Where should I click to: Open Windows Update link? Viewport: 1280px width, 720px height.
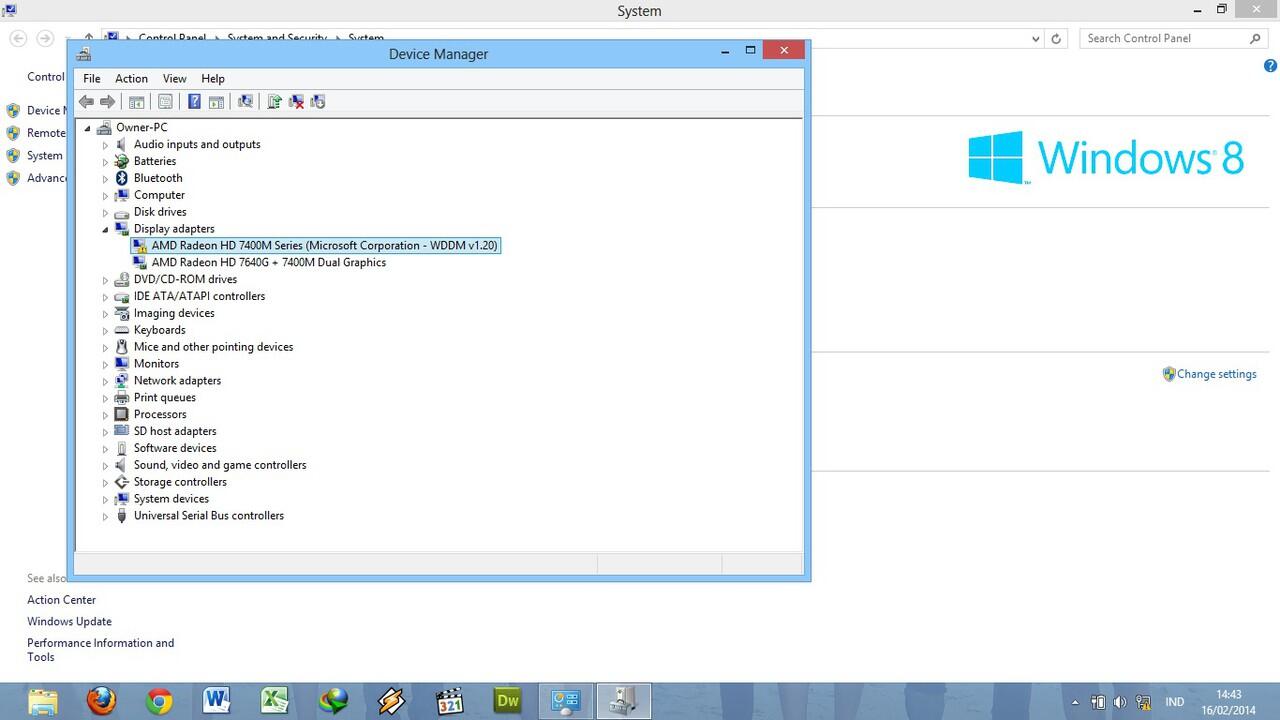click(69, 621)
